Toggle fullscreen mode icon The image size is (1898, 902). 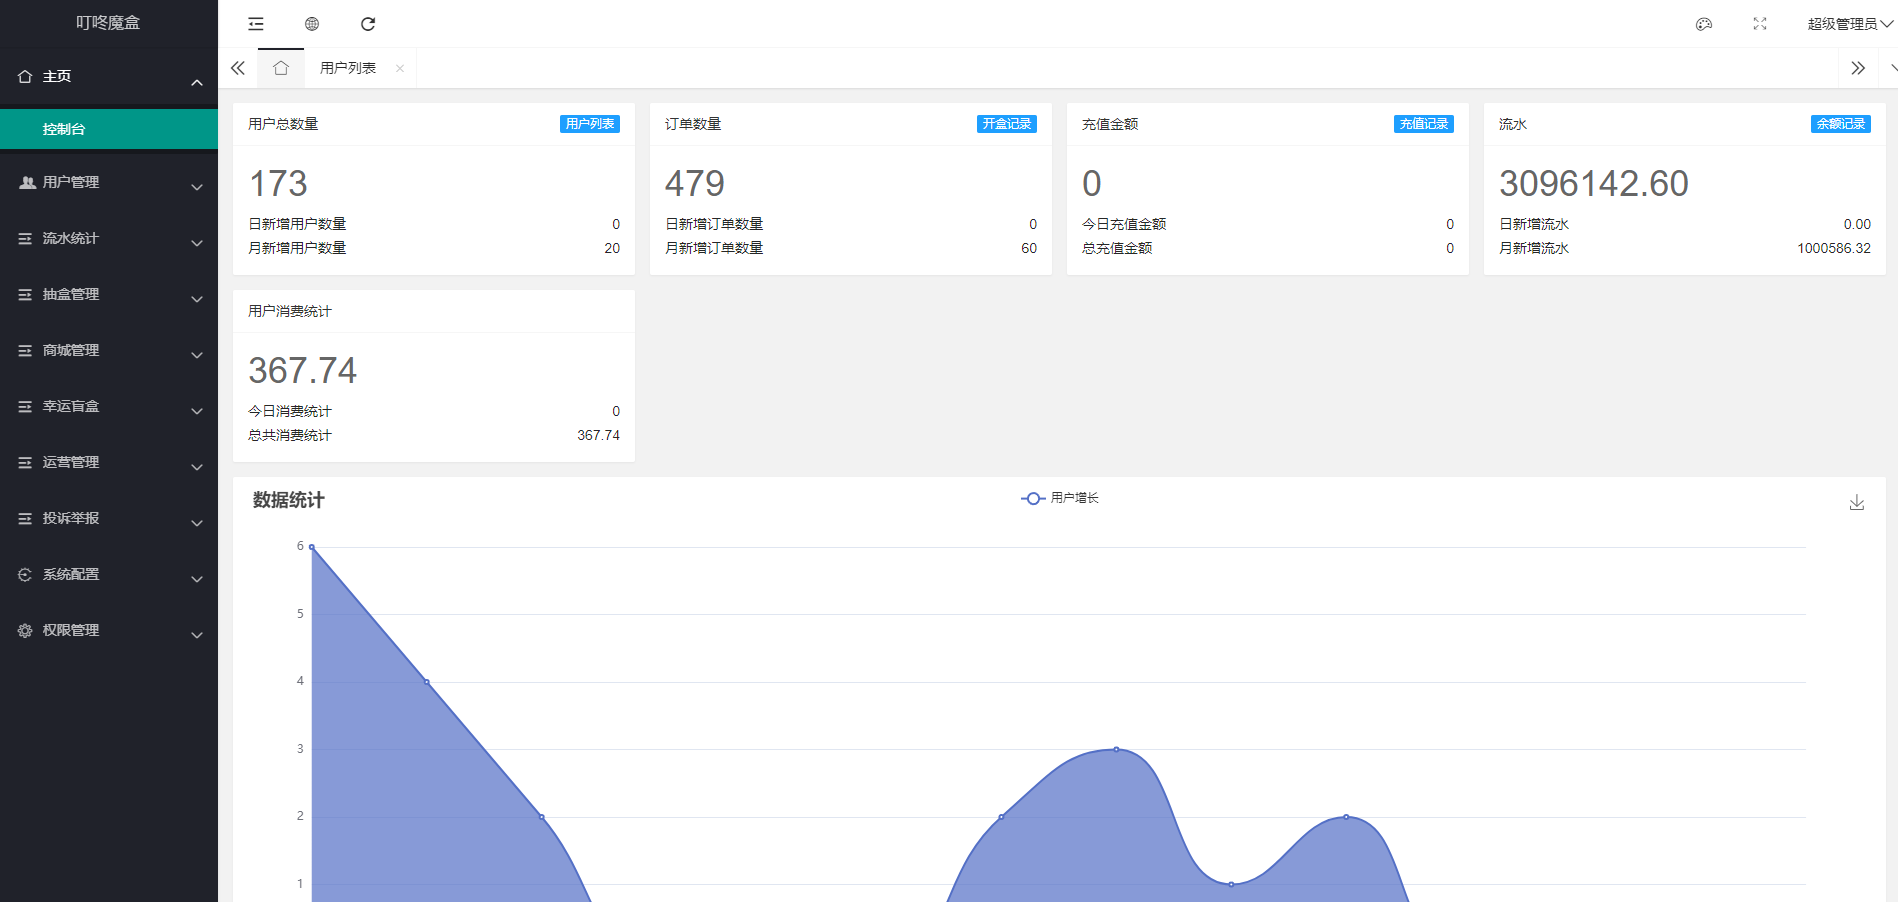pos(1760,24)
